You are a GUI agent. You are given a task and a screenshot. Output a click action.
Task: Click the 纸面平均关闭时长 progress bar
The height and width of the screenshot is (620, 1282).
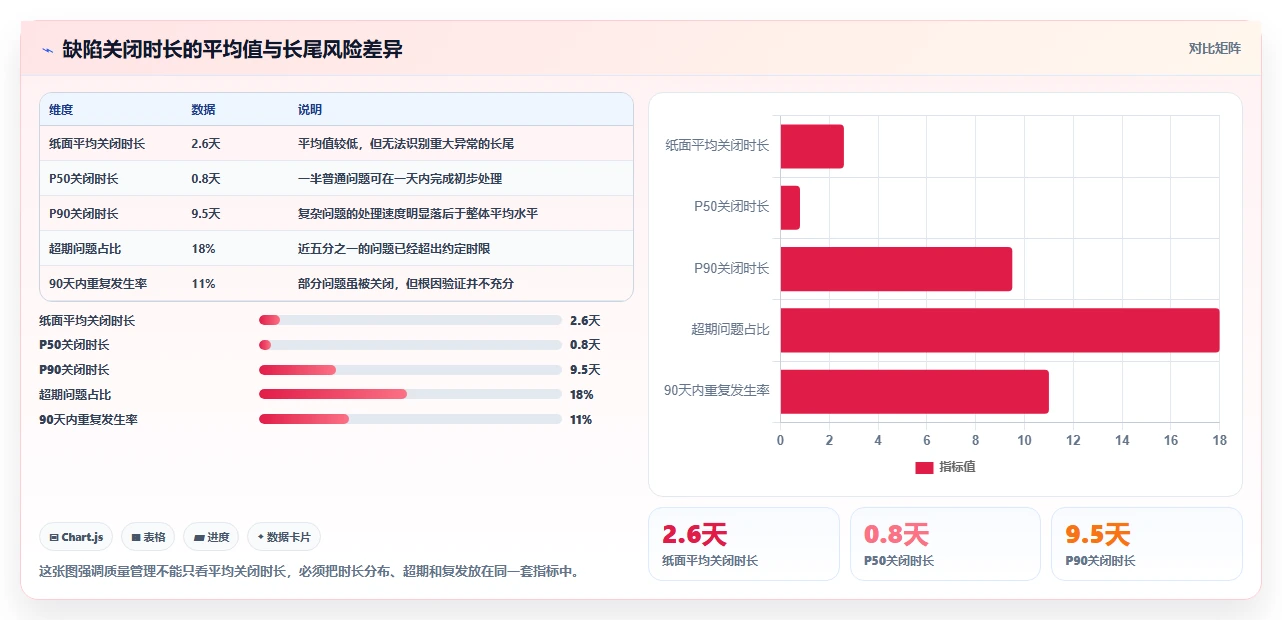410,320
